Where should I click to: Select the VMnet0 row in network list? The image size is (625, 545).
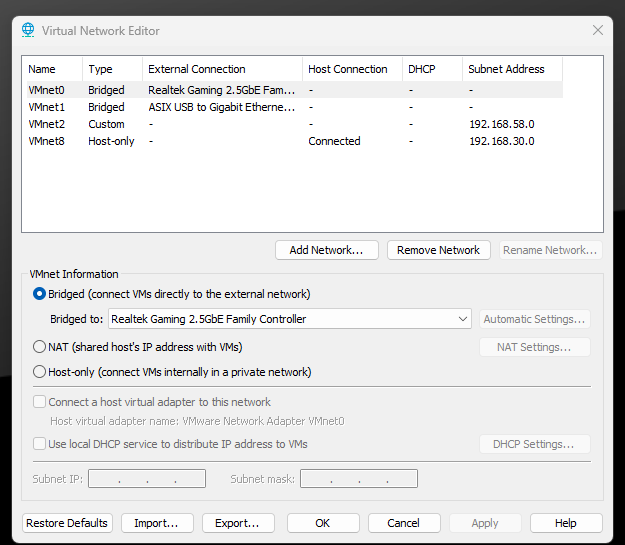(x=295, y=90)
